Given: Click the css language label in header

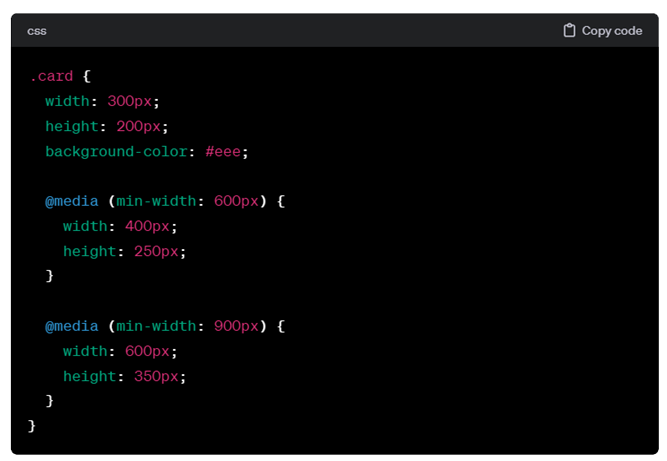Looking at the screenshot, I should coord(36,31).
